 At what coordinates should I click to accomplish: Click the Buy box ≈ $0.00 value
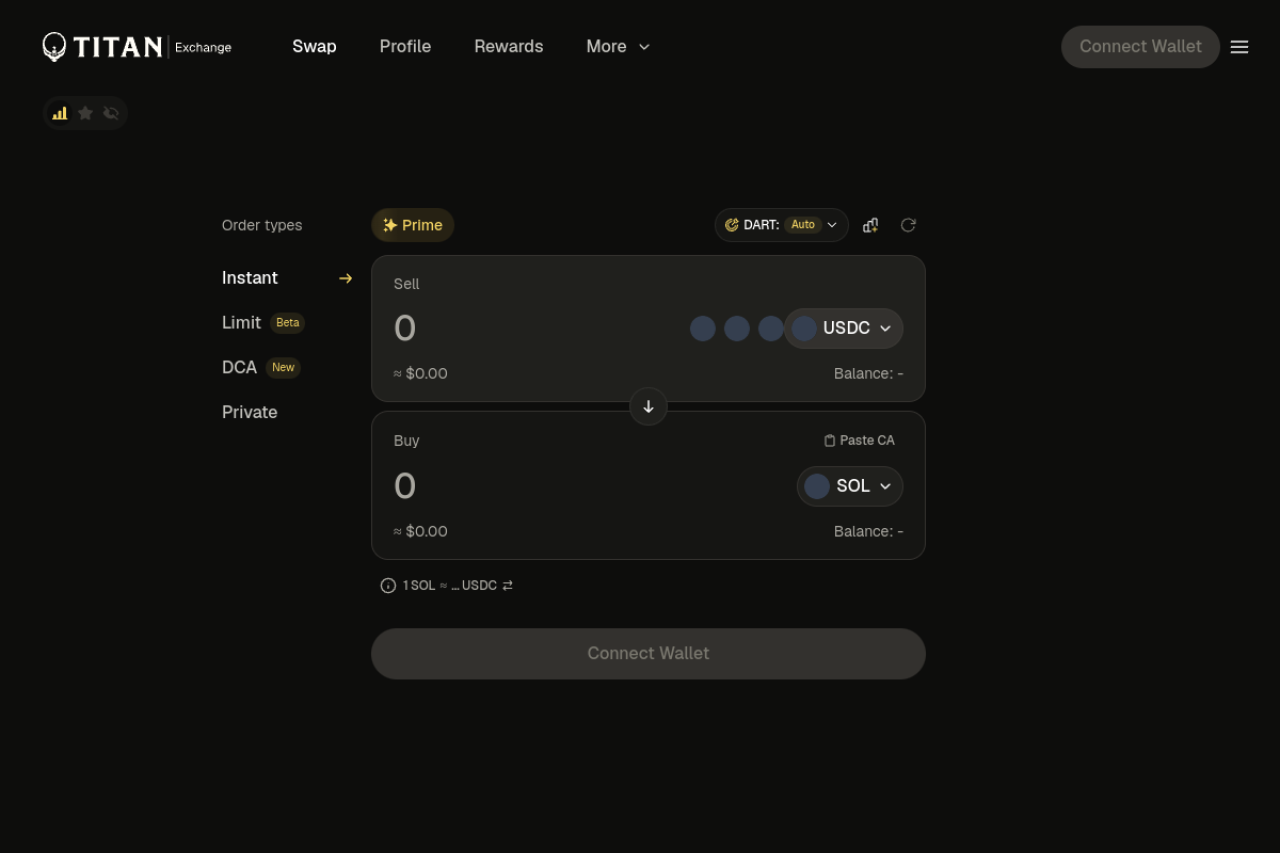(x=421, y=531)
